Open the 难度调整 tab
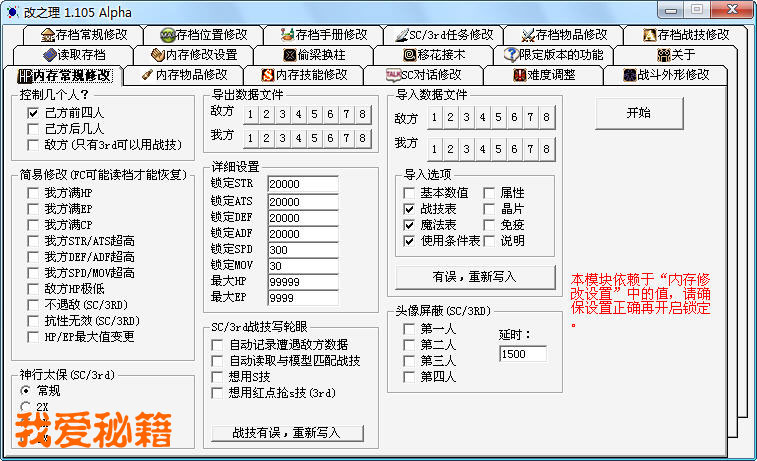Screen dimensions: 757x461 542,75
